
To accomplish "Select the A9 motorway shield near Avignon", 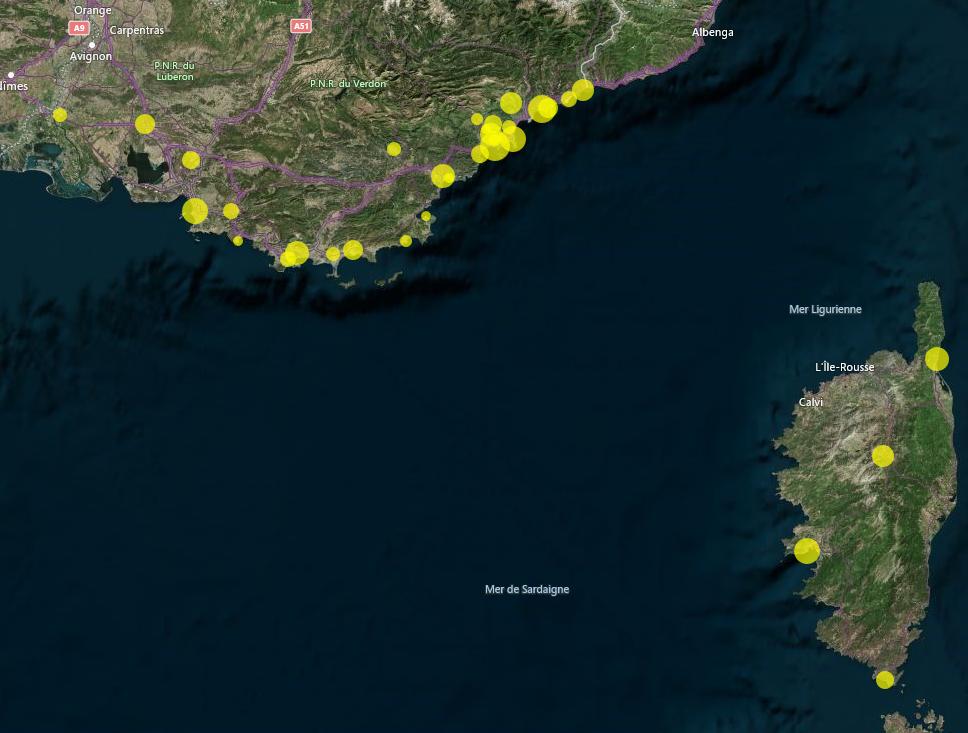I will [x=78, y=29].
